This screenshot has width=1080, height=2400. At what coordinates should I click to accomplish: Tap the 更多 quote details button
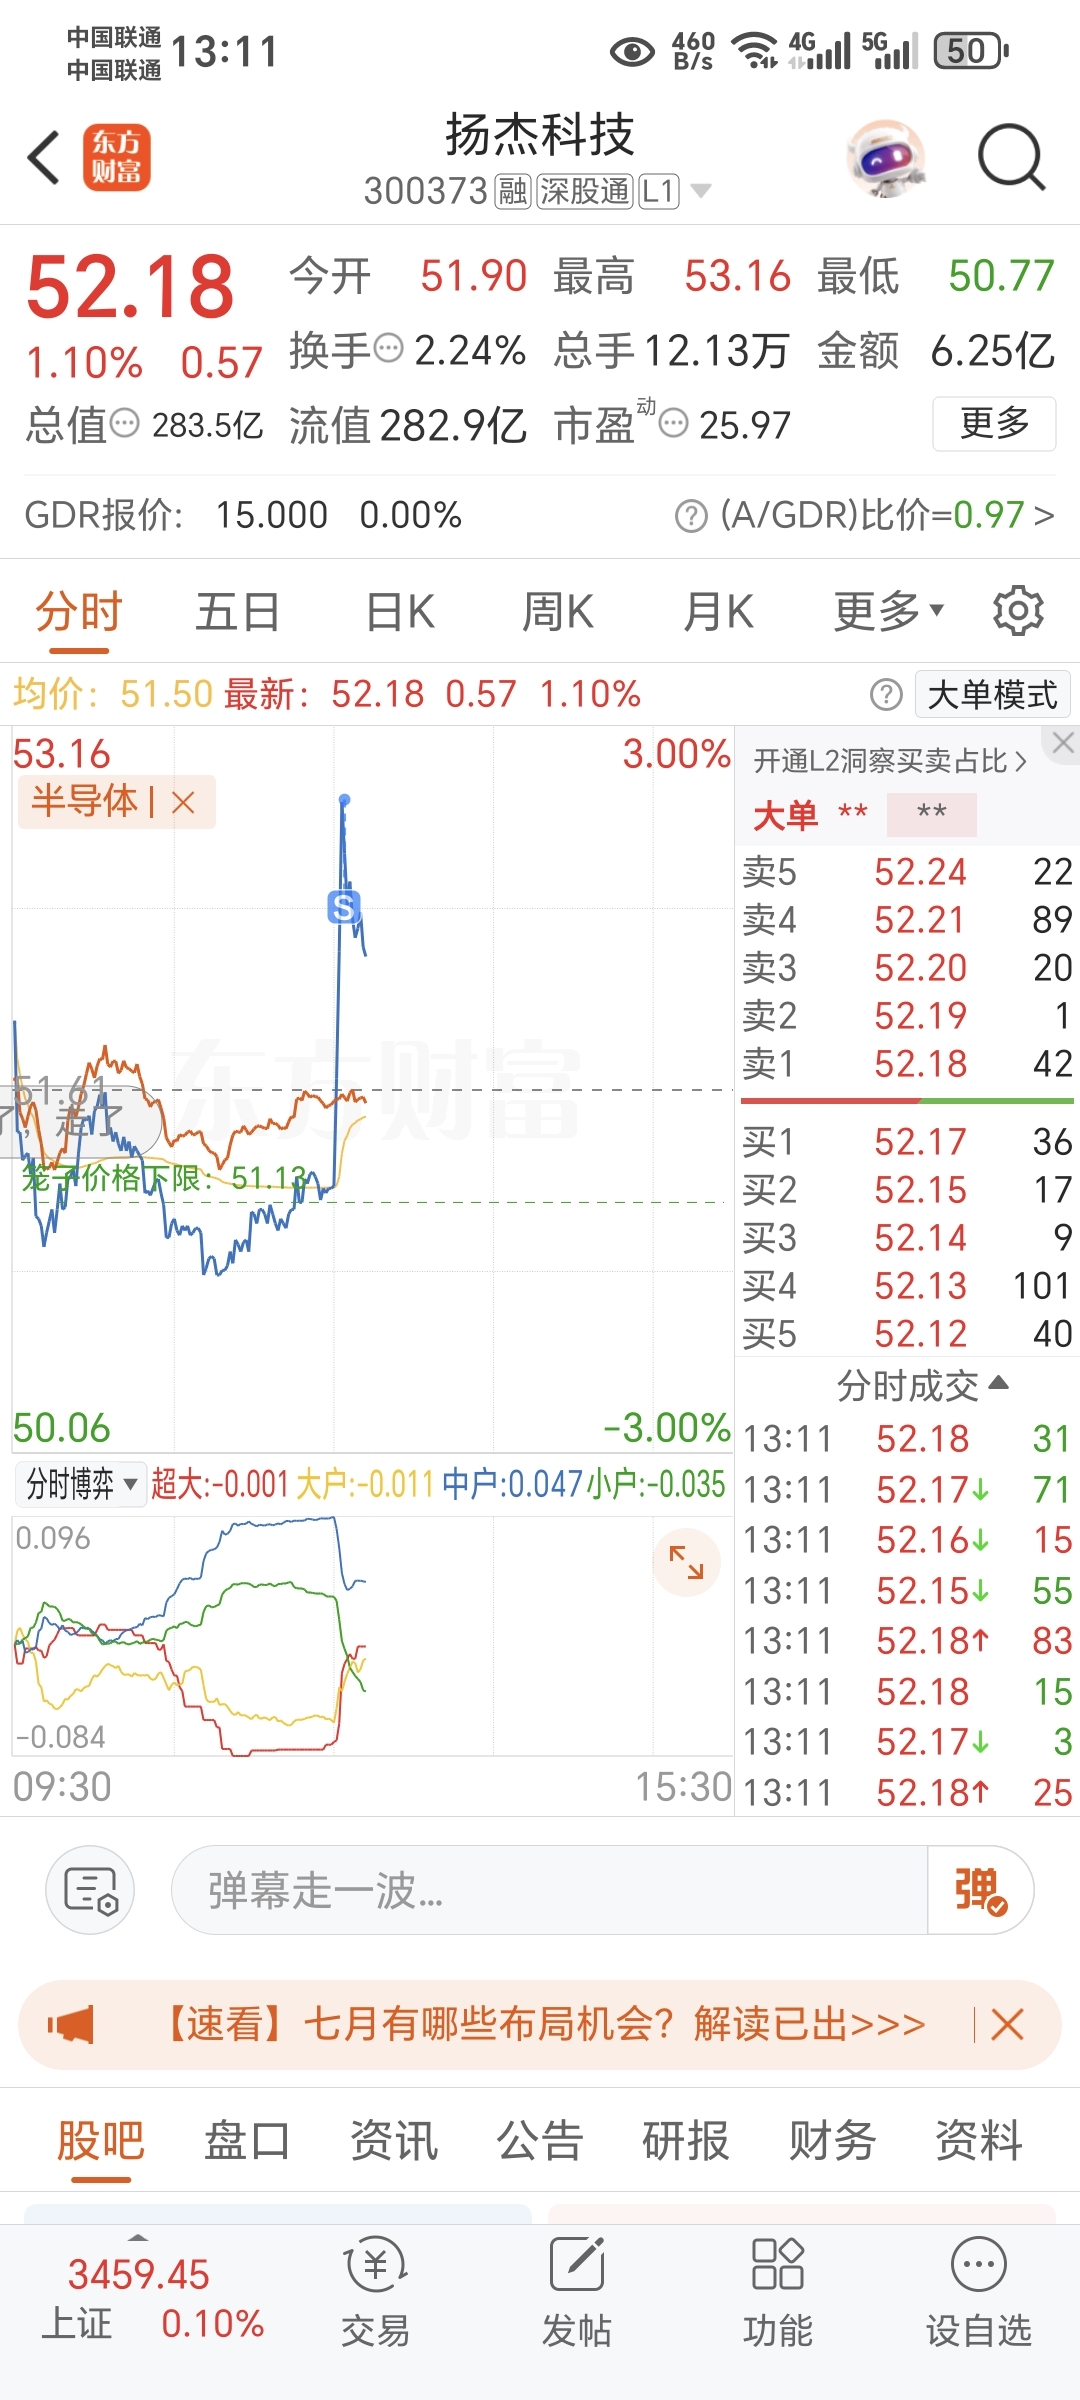(x=994, y=424)
